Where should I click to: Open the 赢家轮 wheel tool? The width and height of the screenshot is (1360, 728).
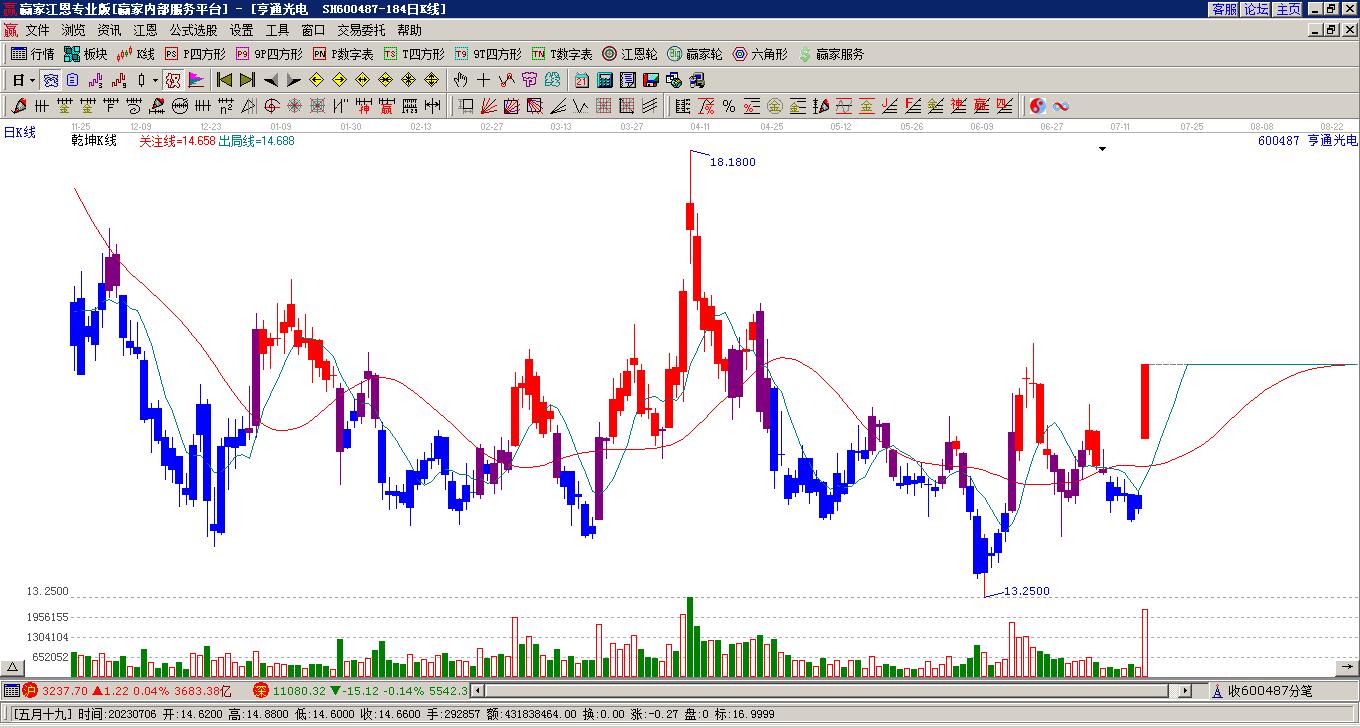695,54
